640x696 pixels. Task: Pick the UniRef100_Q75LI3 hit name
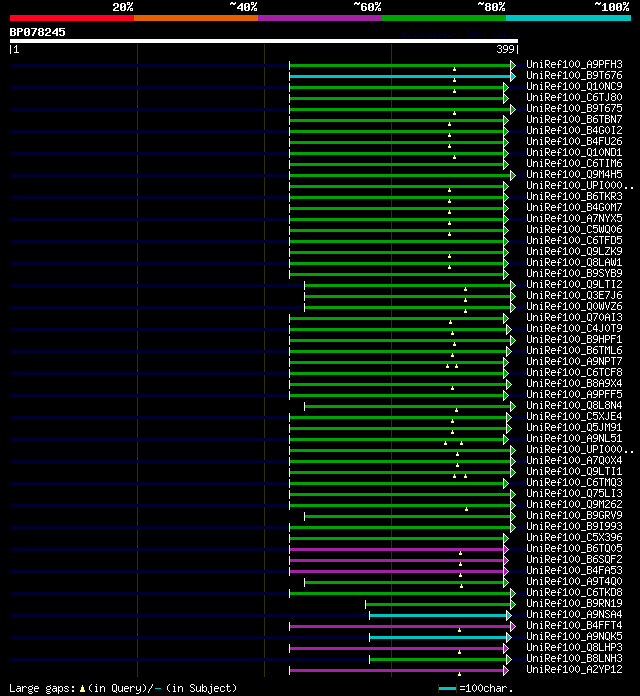[574, 493]
